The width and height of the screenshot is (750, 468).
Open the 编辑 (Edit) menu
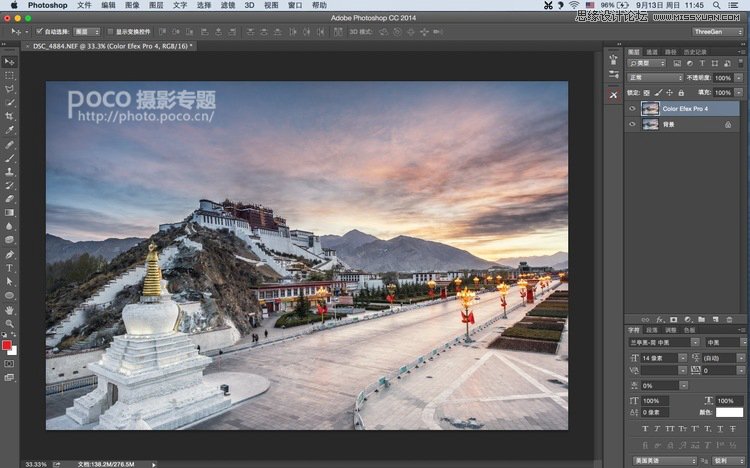tap(108, 5)
